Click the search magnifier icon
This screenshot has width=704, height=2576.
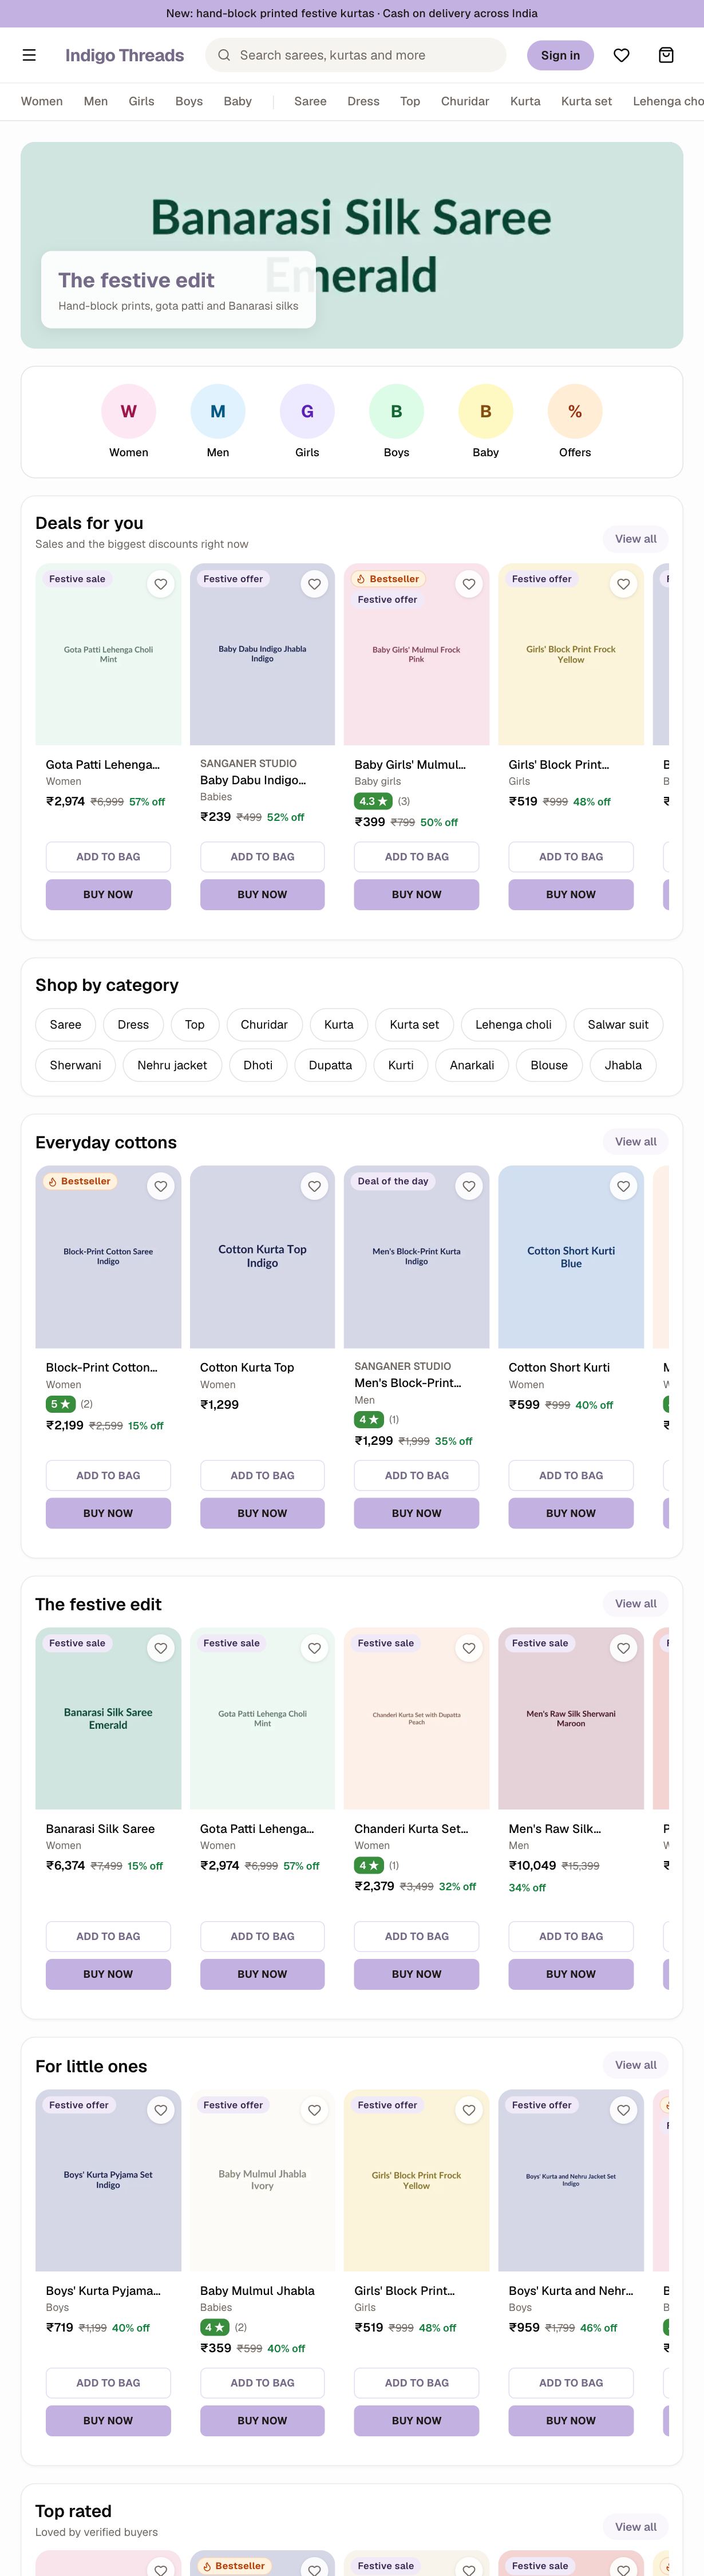224,55
